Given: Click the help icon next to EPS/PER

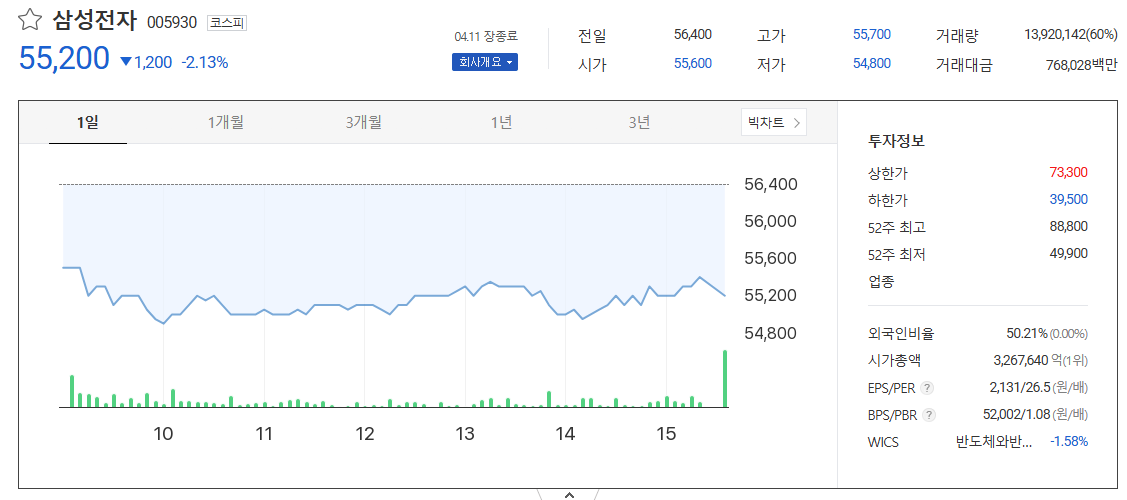Looking at the screenshot, I should pos(927,388).
